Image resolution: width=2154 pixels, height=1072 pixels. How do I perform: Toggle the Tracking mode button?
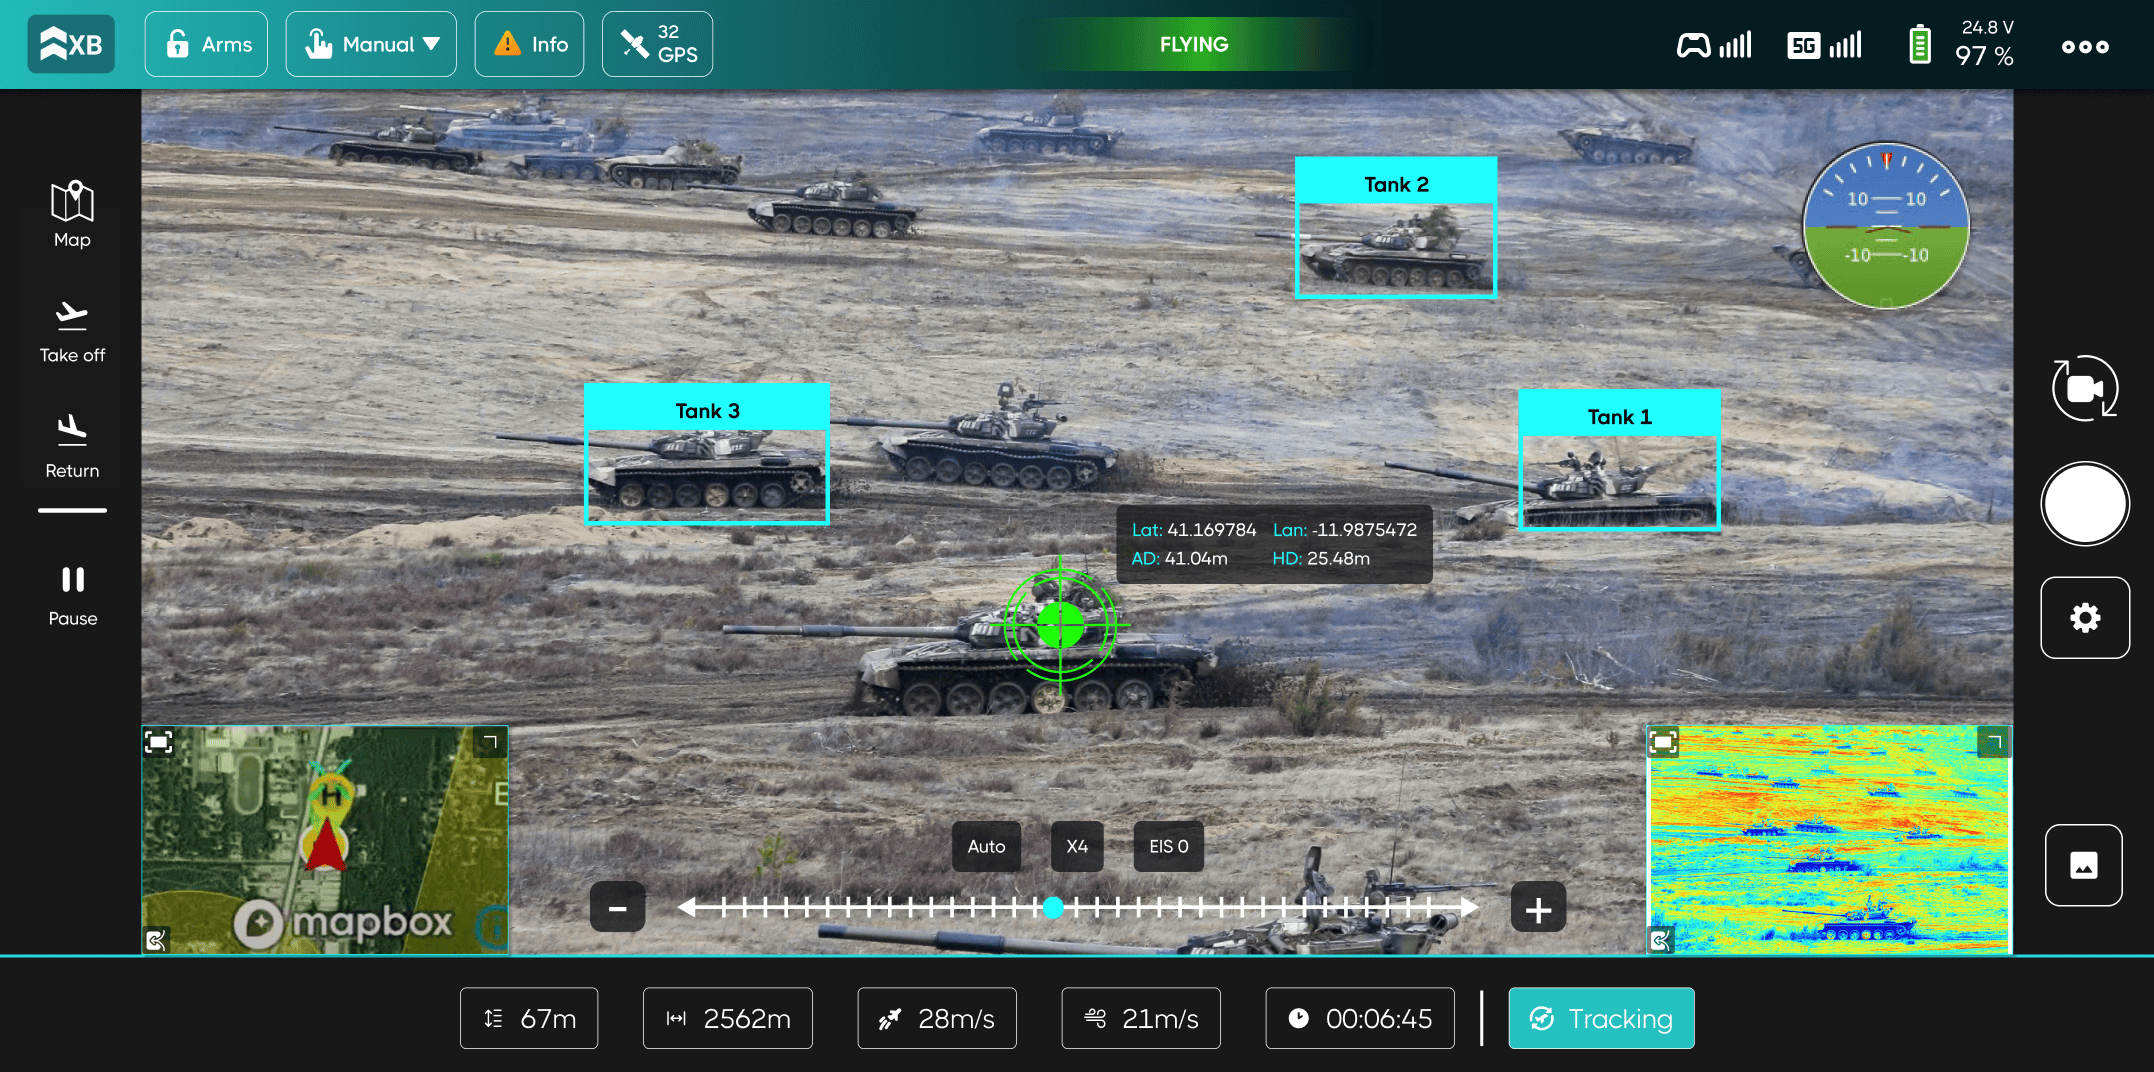coord(1600,1018)
